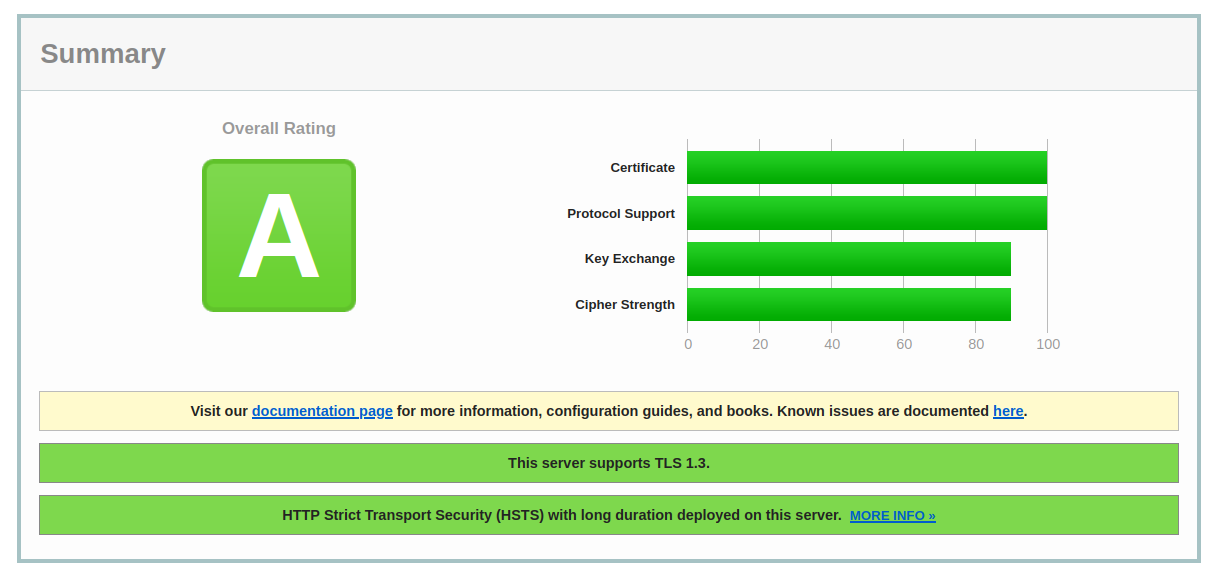Click the TLS 1.3 support notice
Image resolution: width=1222 pixels, height=568 pixels.
click(609, 463)
